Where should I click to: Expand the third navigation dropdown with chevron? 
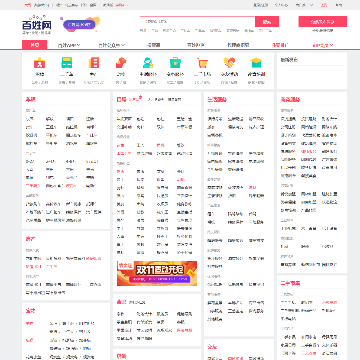click(111, 45)
